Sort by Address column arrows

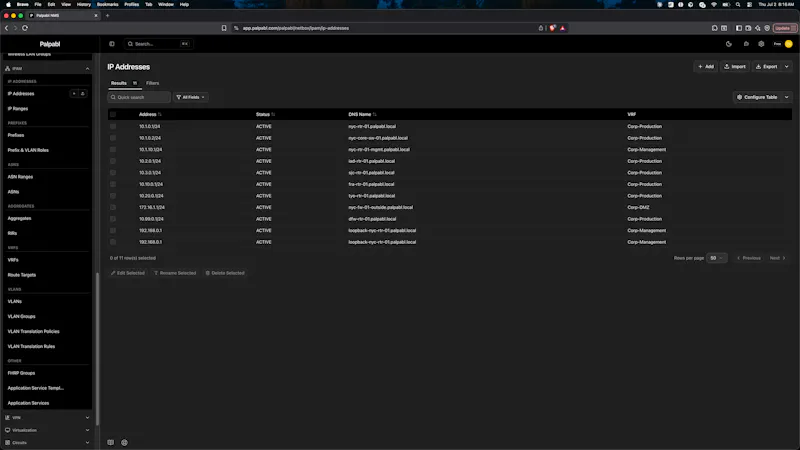(160, 114)
